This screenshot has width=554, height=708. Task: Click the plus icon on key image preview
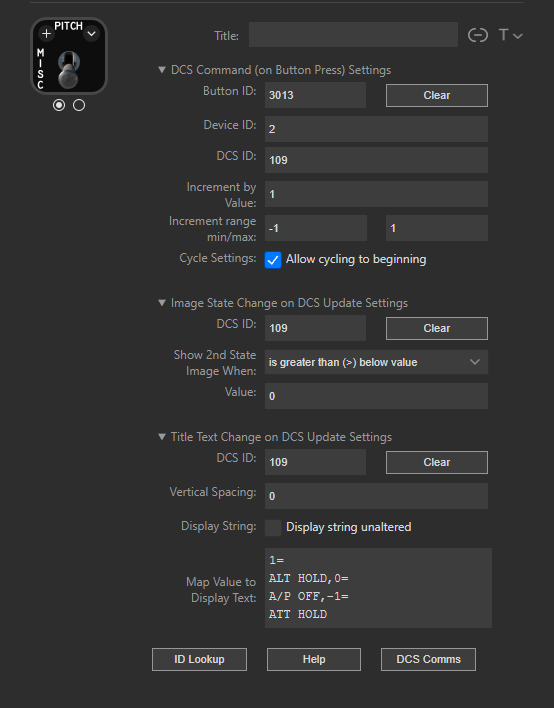(x=46, y=33)
